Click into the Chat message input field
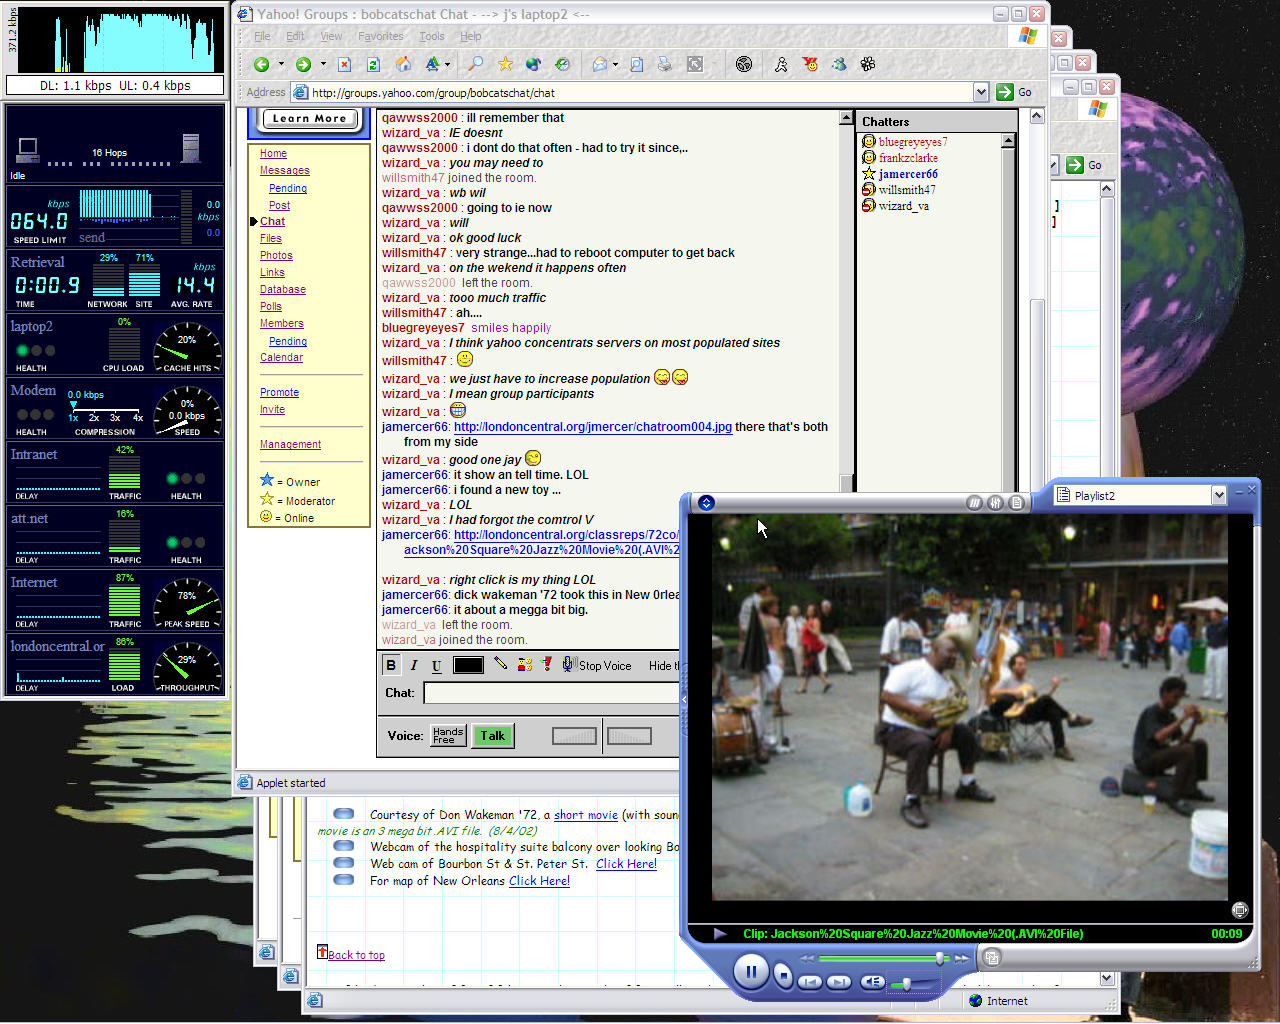1280x1024 pixels. tap(552, 693)
